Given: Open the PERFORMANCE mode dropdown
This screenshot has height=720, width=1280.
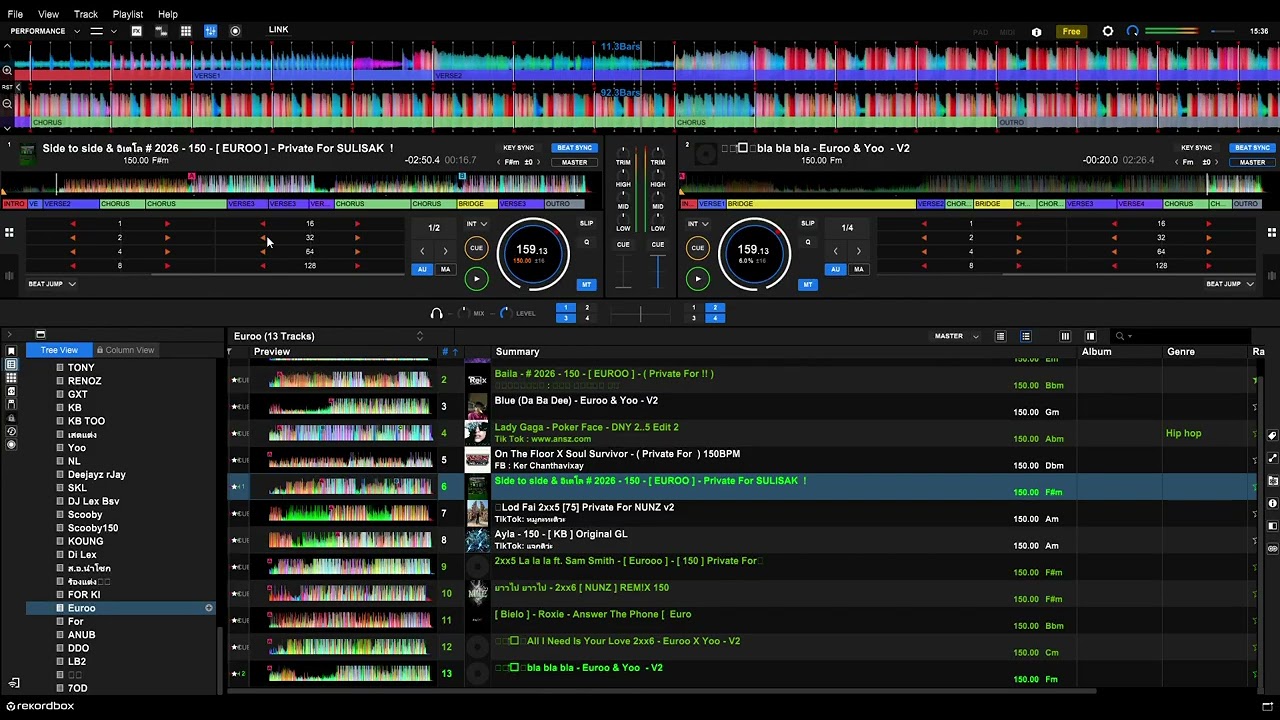Looking at the screenshot, I should tap(44, 31).
